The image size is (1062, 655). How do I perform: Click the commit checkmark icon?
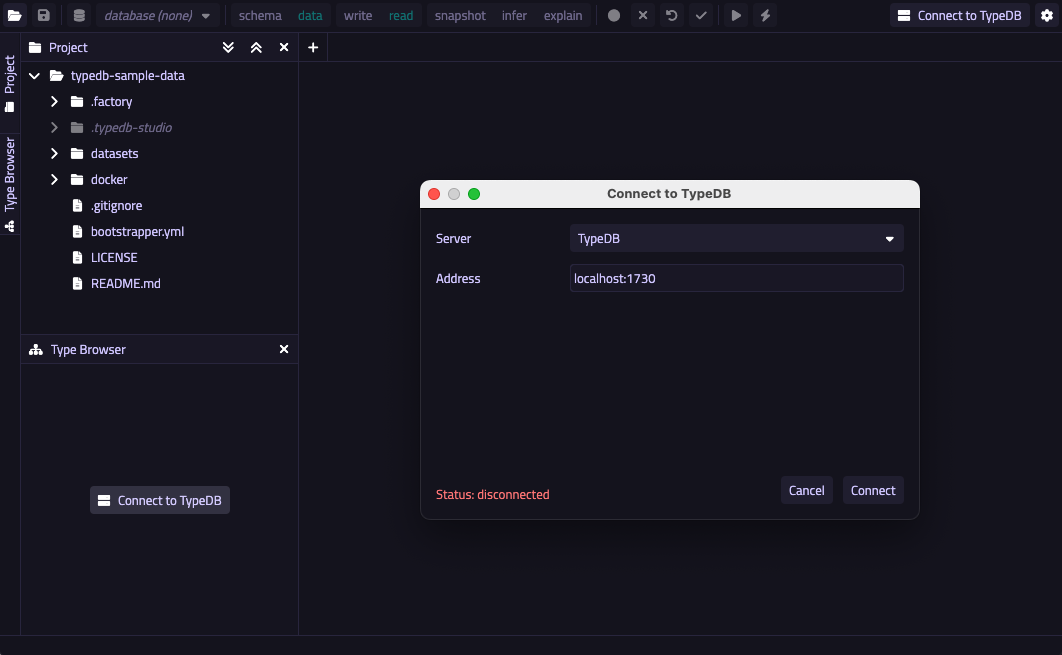pos(701,15)
